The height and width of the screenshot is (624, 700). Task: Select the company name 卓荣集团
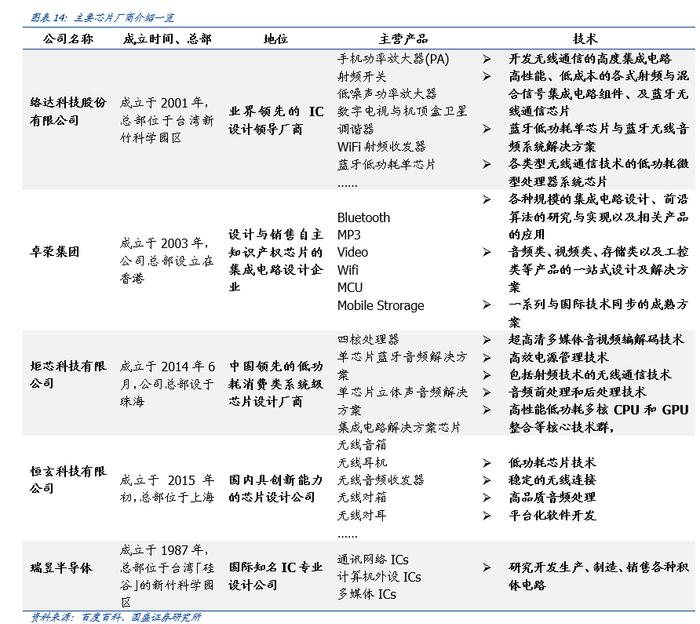54,252
